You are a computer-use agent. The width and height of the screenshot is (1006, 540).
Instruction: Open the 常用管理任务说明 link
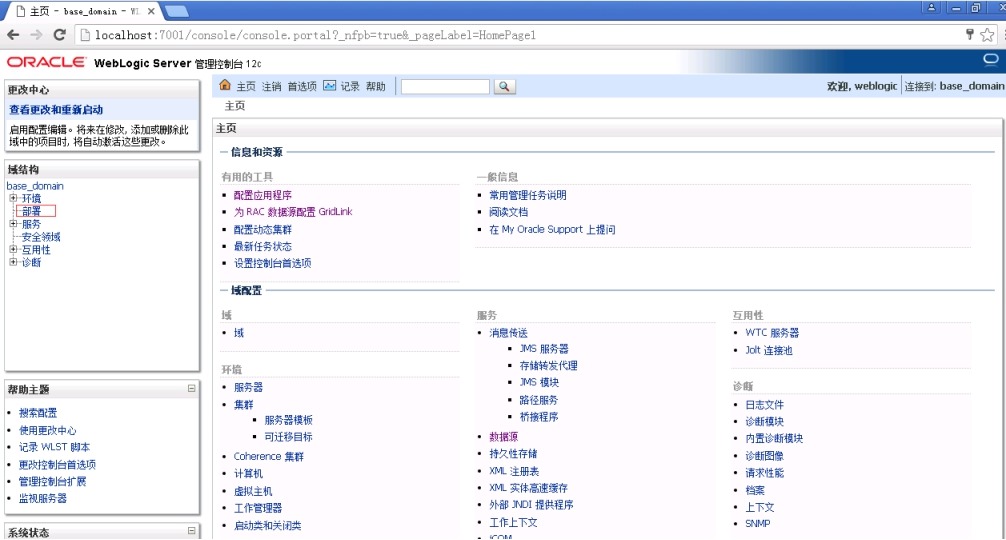pyautogui.click(x=528, y=196)
